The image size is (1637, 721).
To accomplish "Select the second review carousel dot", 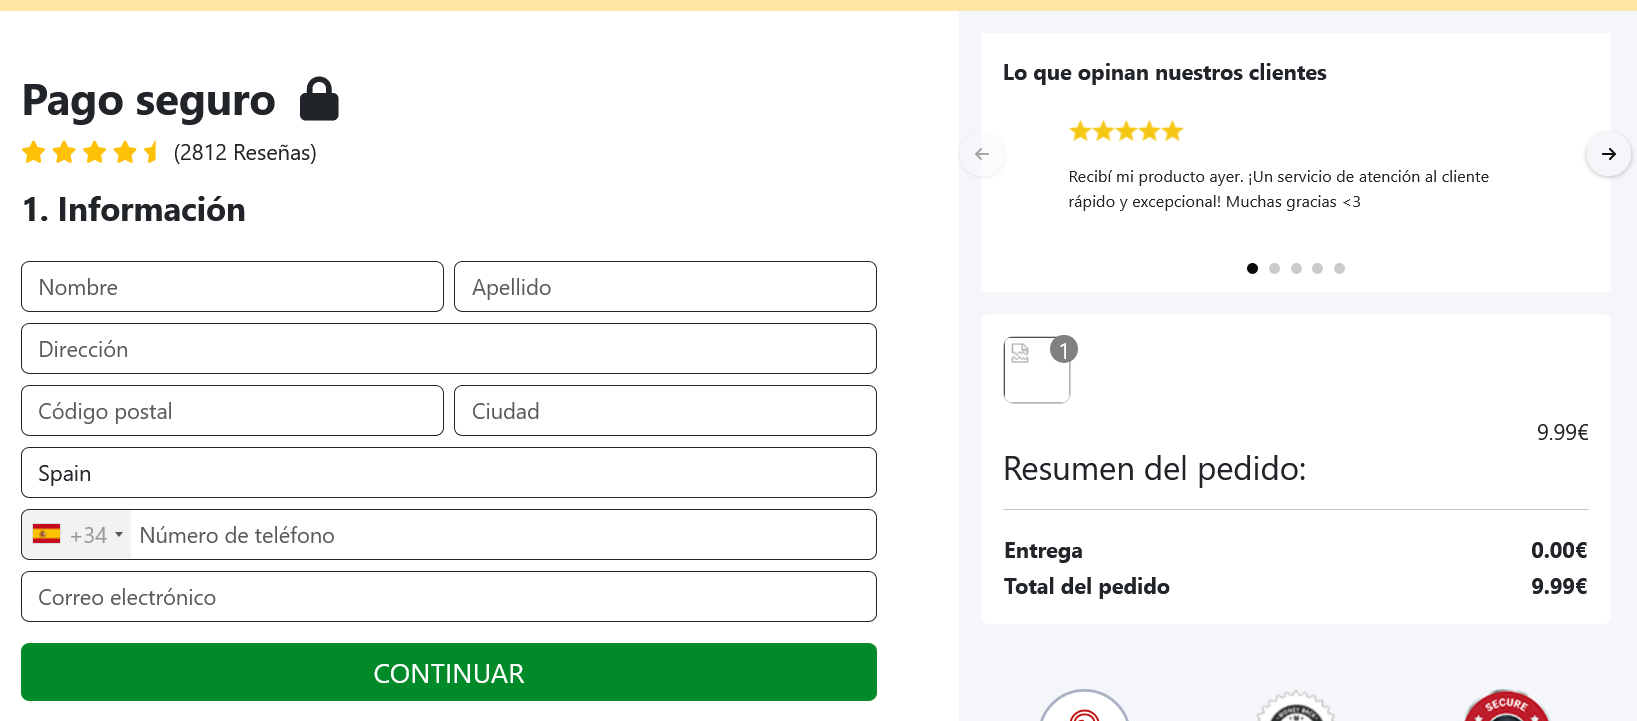I will point(1274,268).
